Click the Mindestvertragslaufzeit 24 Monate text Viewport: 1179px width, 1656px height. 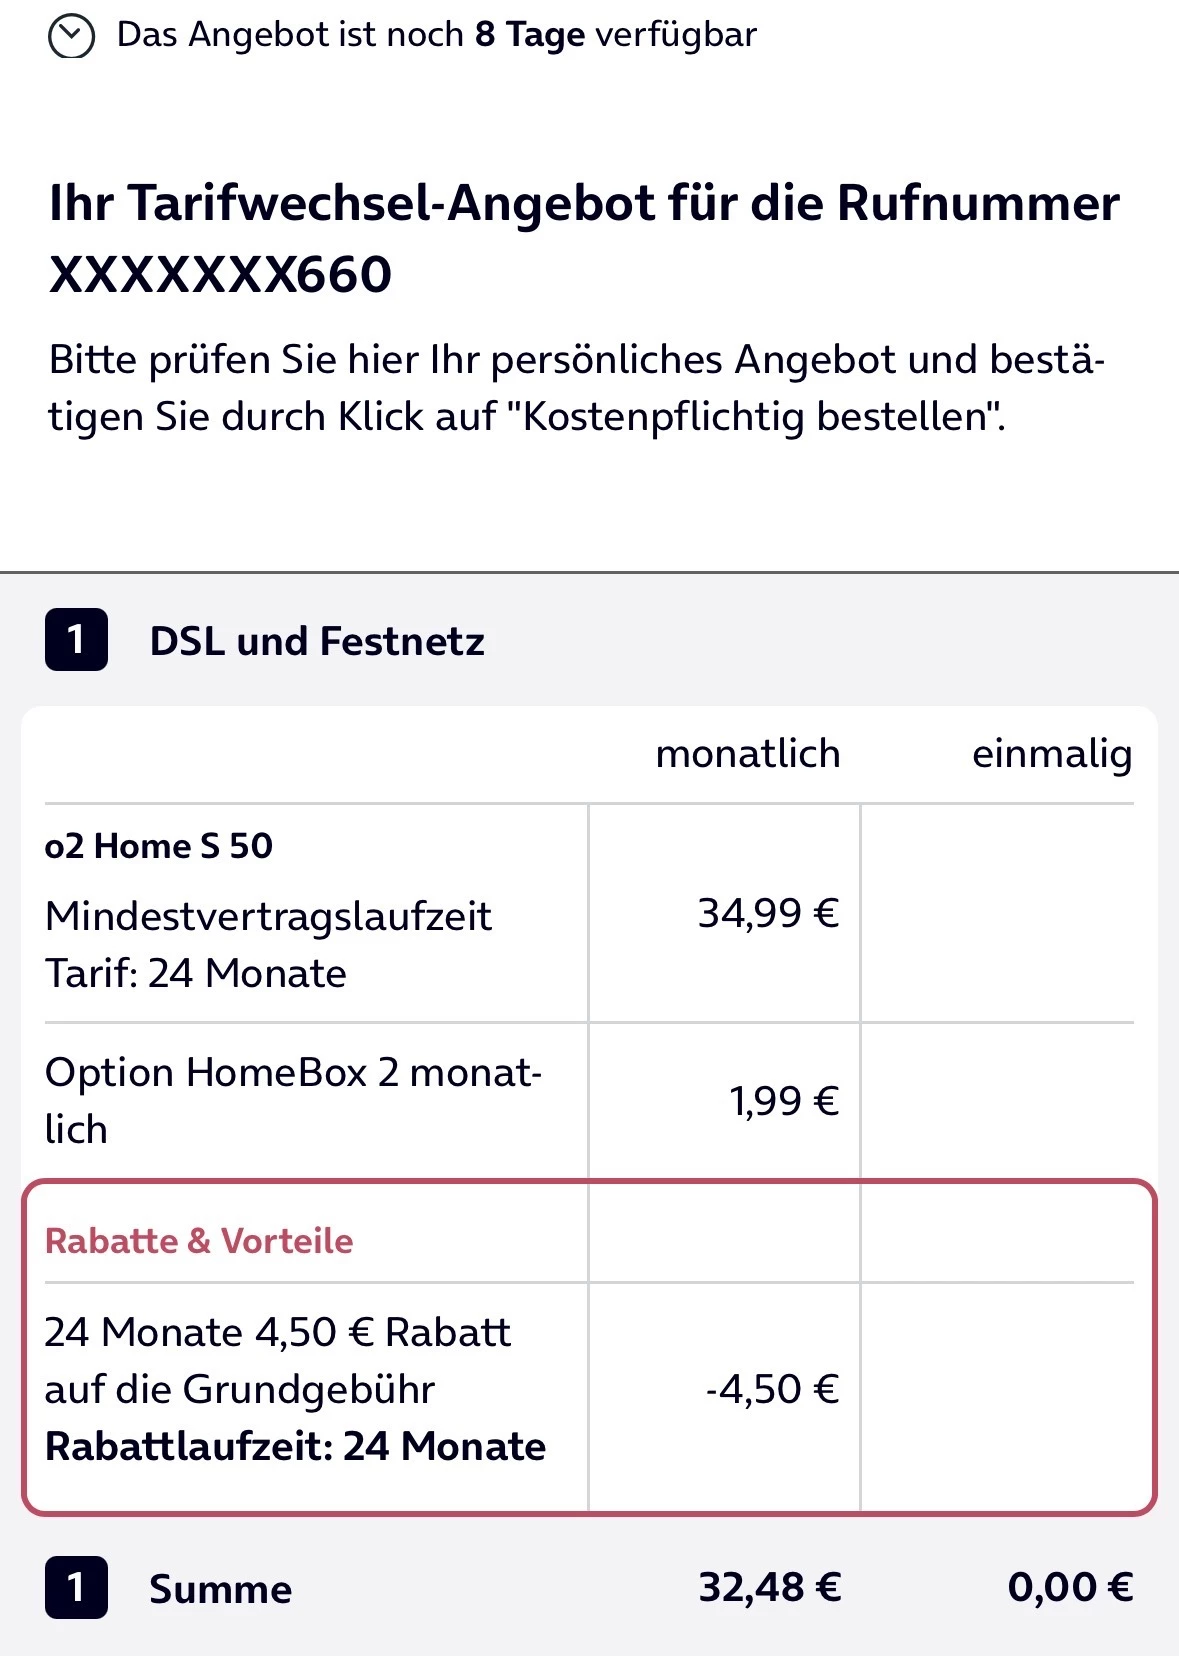(268, 944)
